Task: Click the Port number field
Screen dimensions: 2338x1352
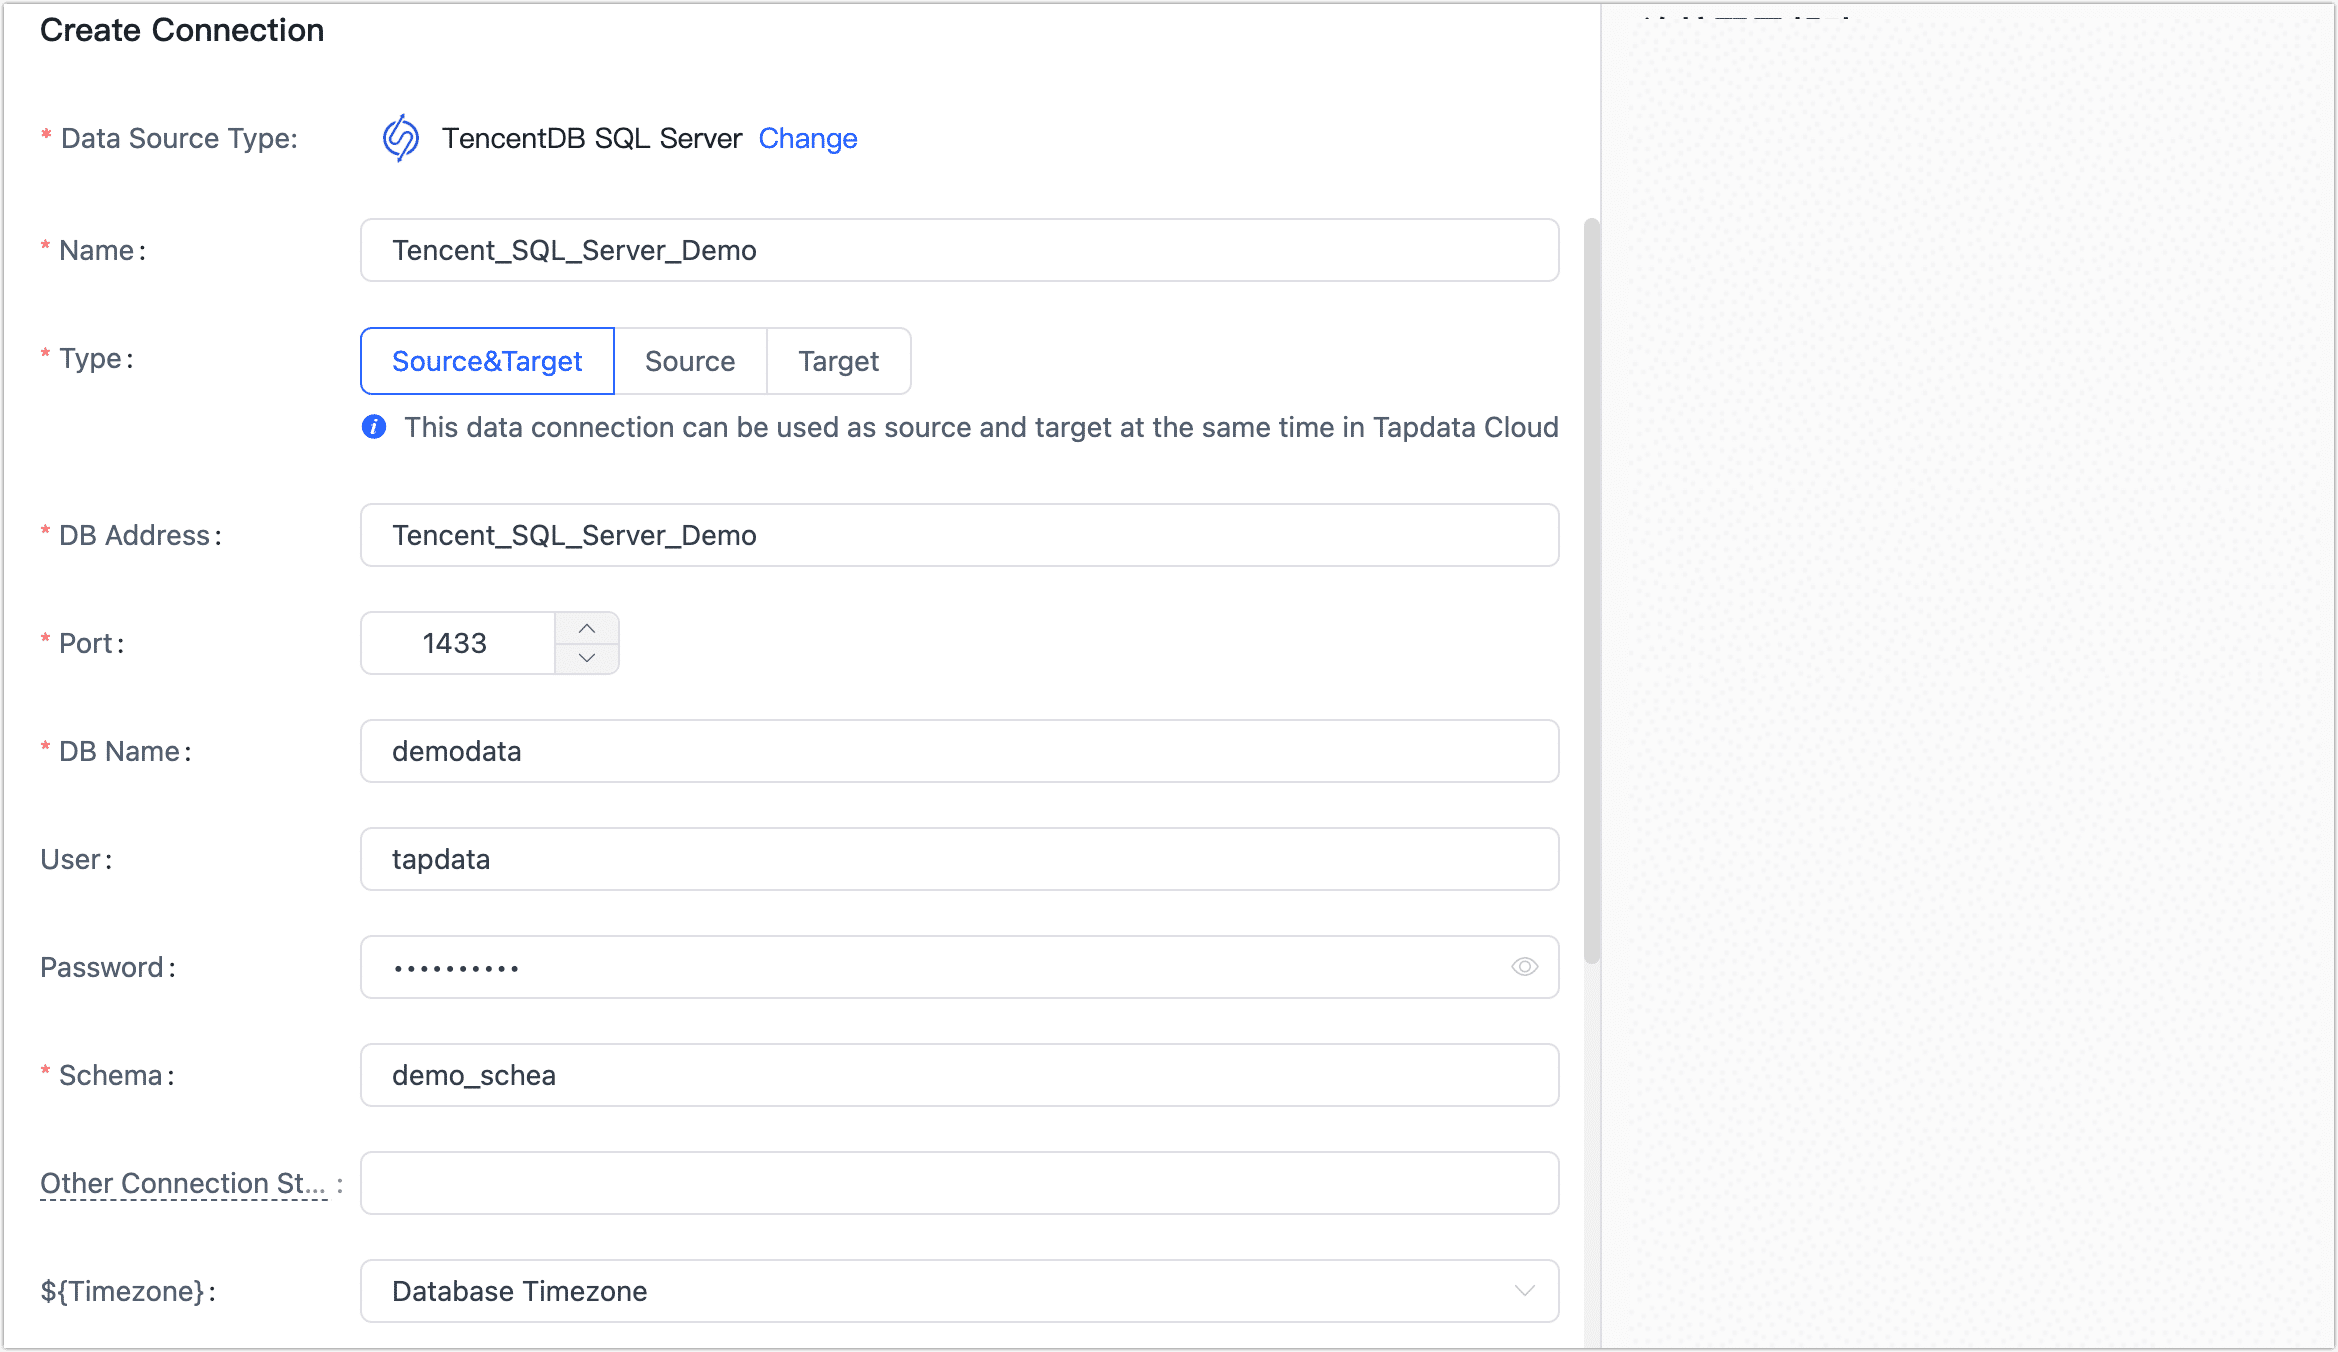Action: click(x=457, y=643)
